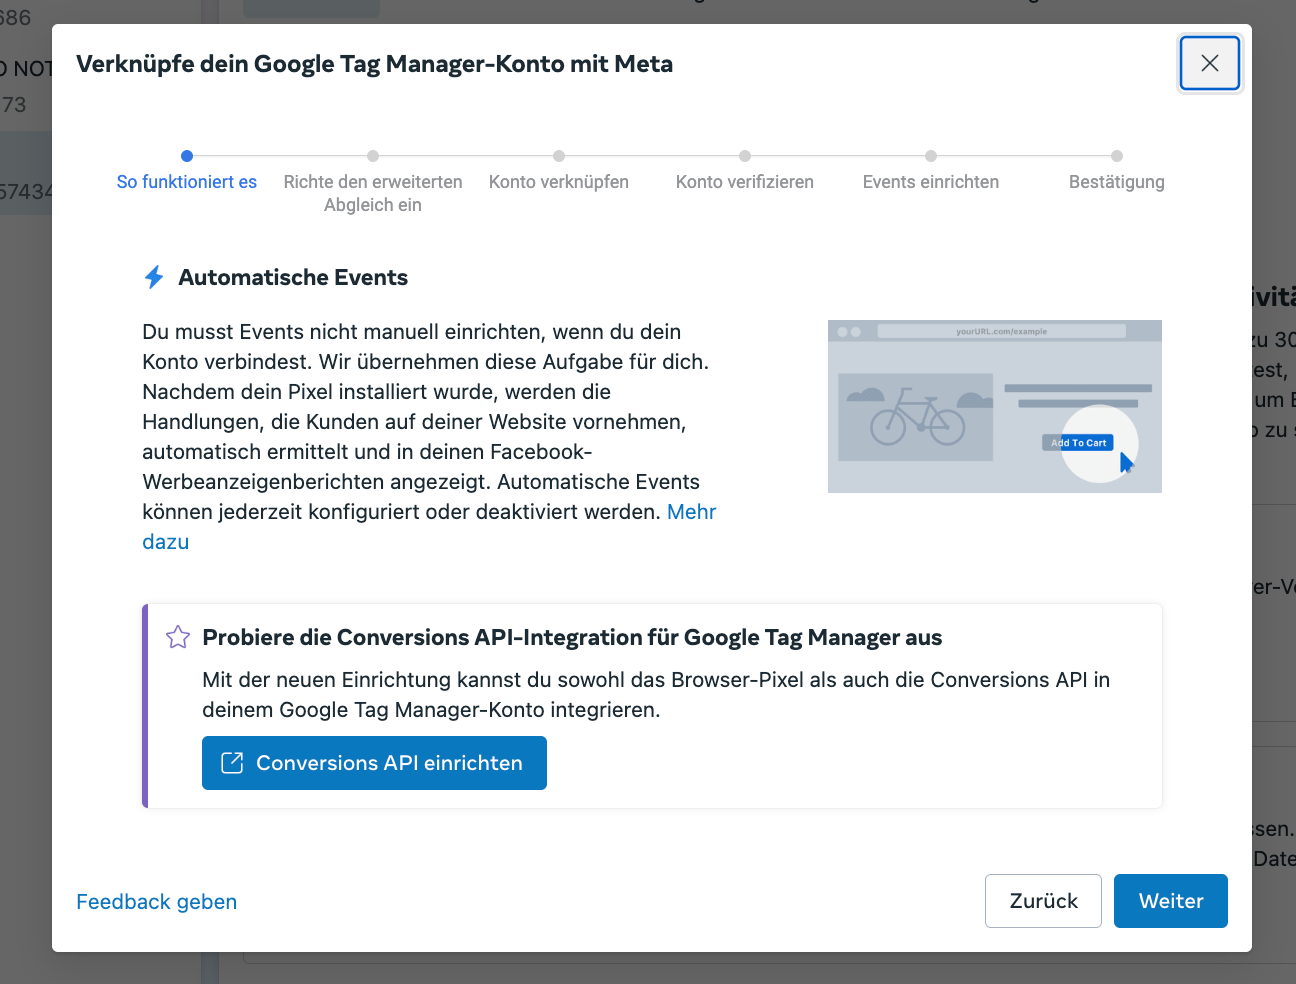
Task: Click the active step dot above So funktioniert es
Action: click(x=187, y=156)
